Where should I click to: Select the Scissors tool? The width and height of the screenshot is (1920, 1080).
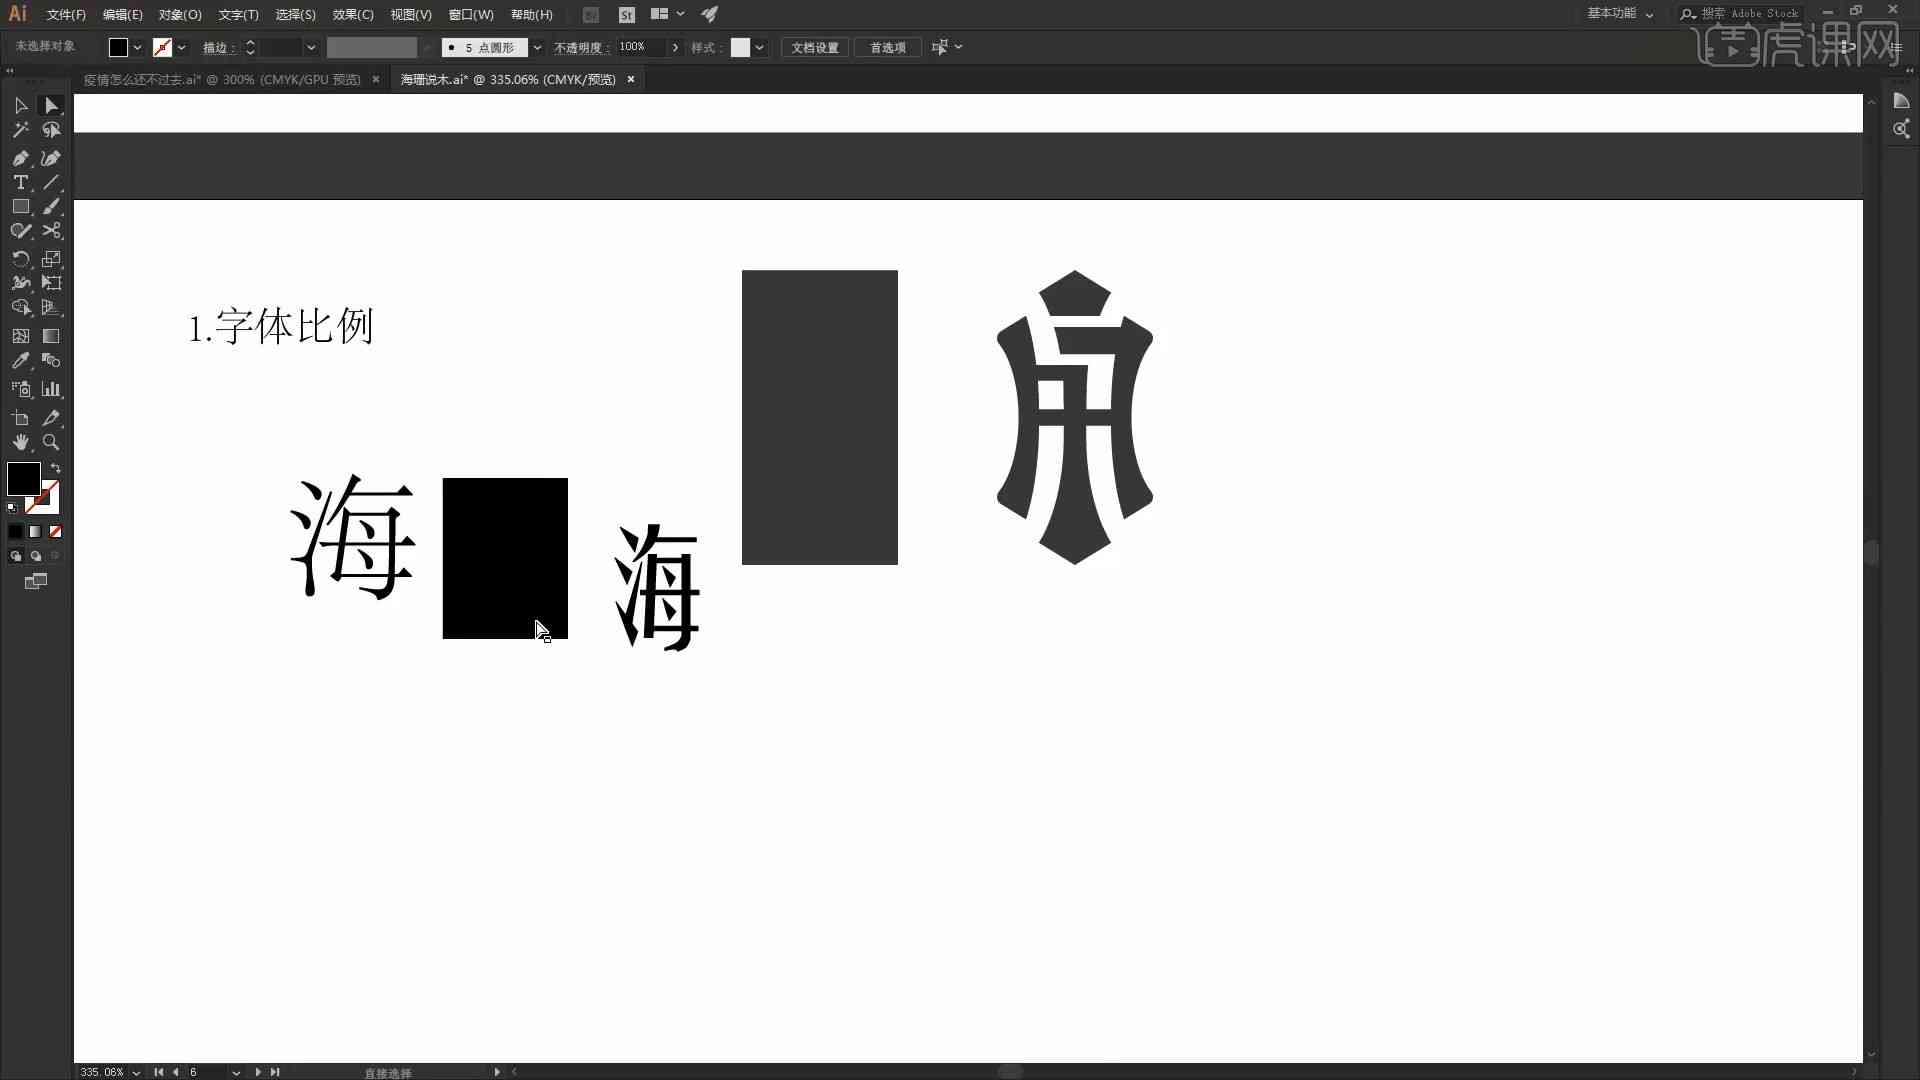coord(51,231)
